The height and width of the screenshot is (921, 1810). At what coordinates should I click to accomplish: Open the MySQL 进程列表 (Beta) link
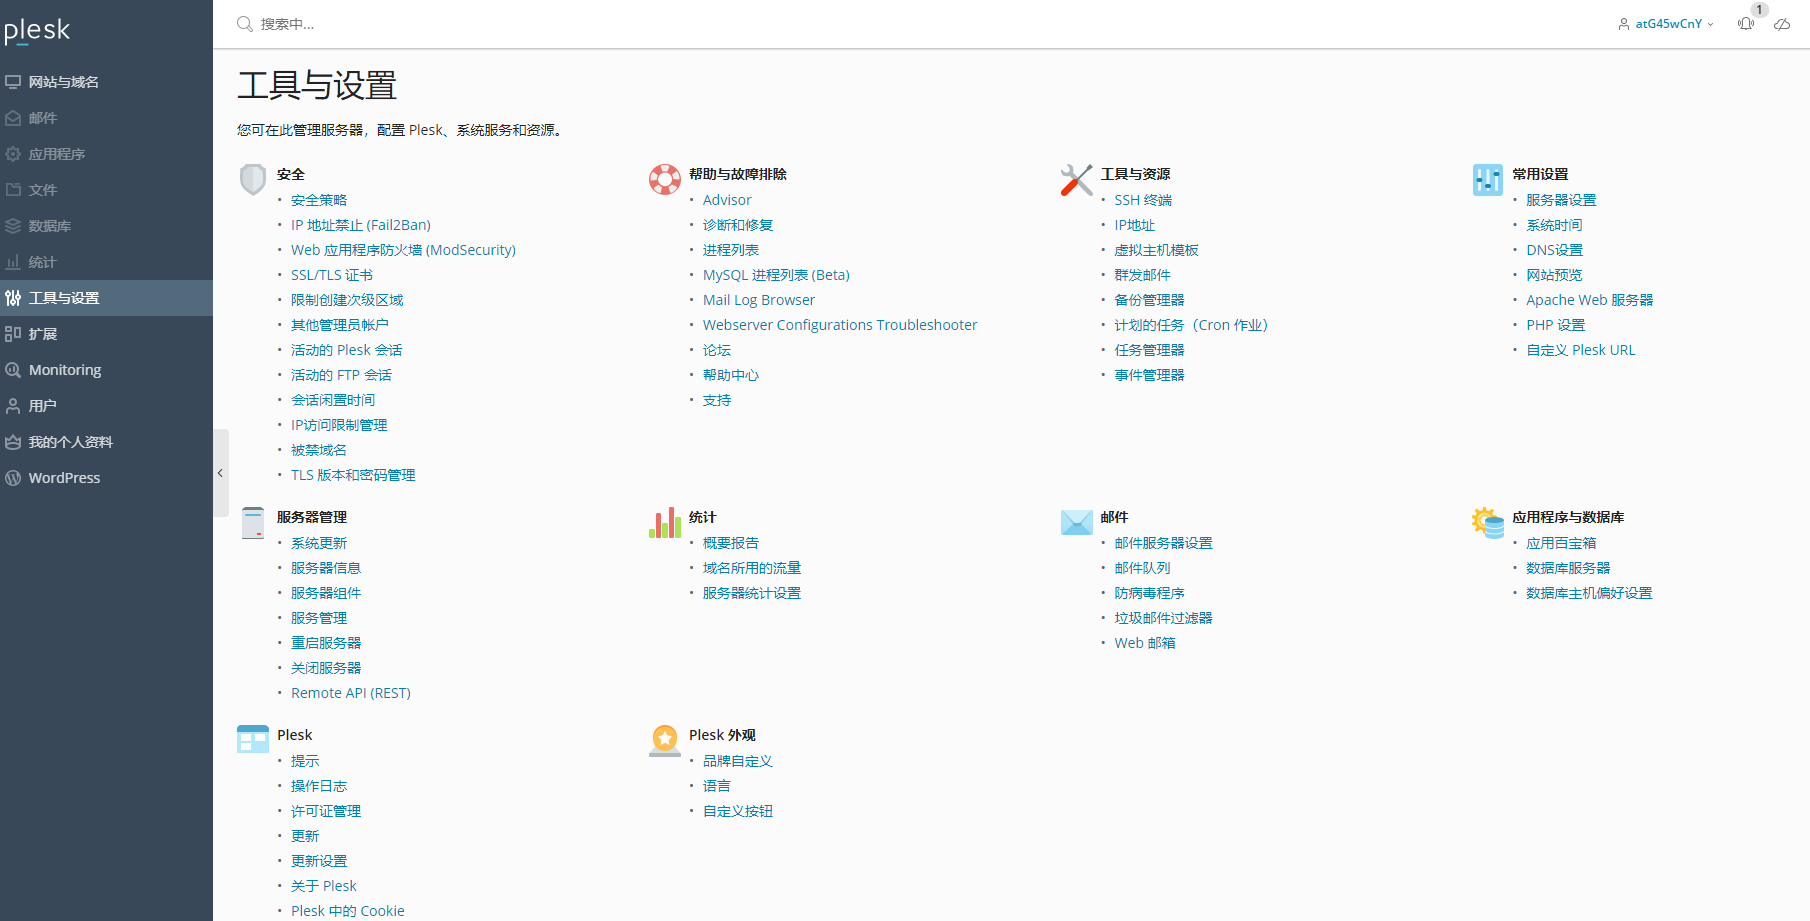click(776, 275)
